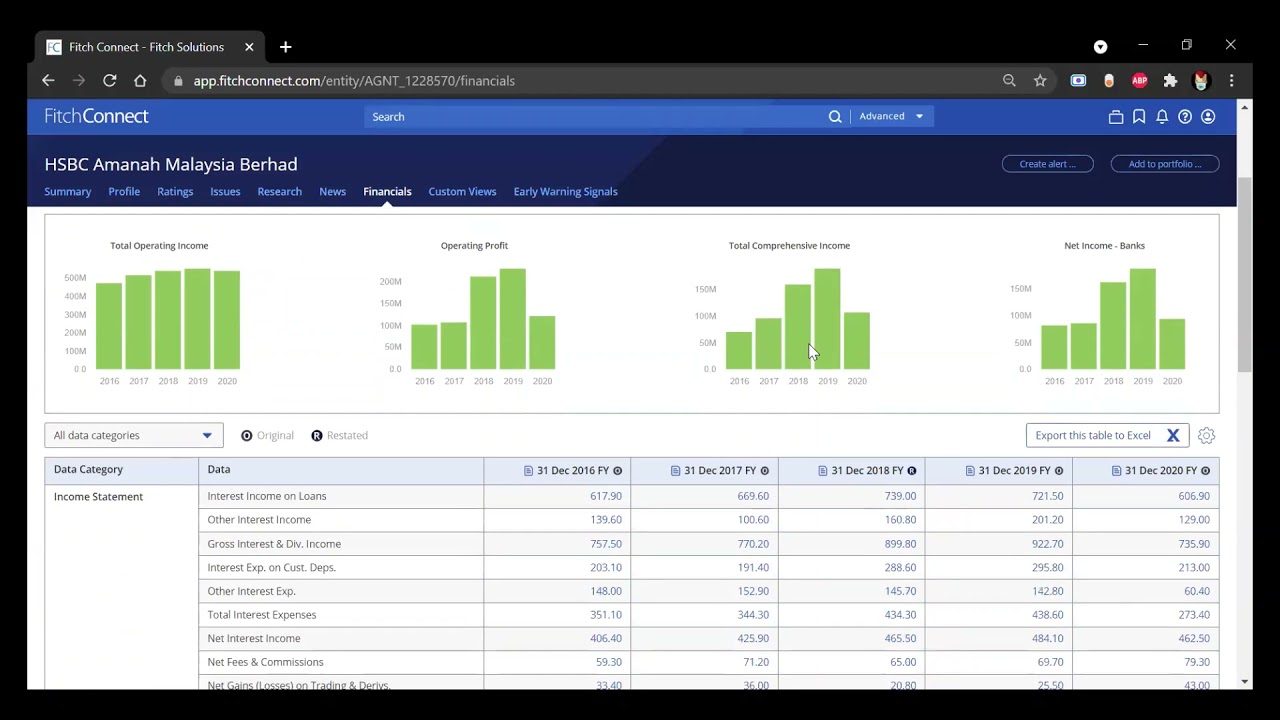
Task: Open the Early Warning Signals tab
Action: 565,192
